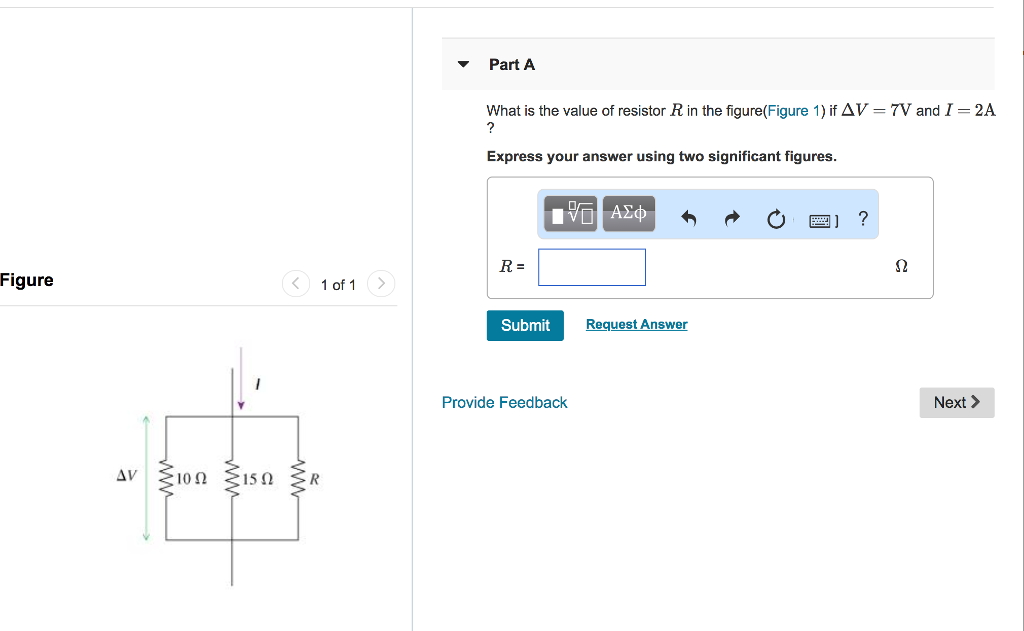Click the question mark help icon
Image resolution: width=1024 pixels, height=631 pixels.
coord(863,218)
